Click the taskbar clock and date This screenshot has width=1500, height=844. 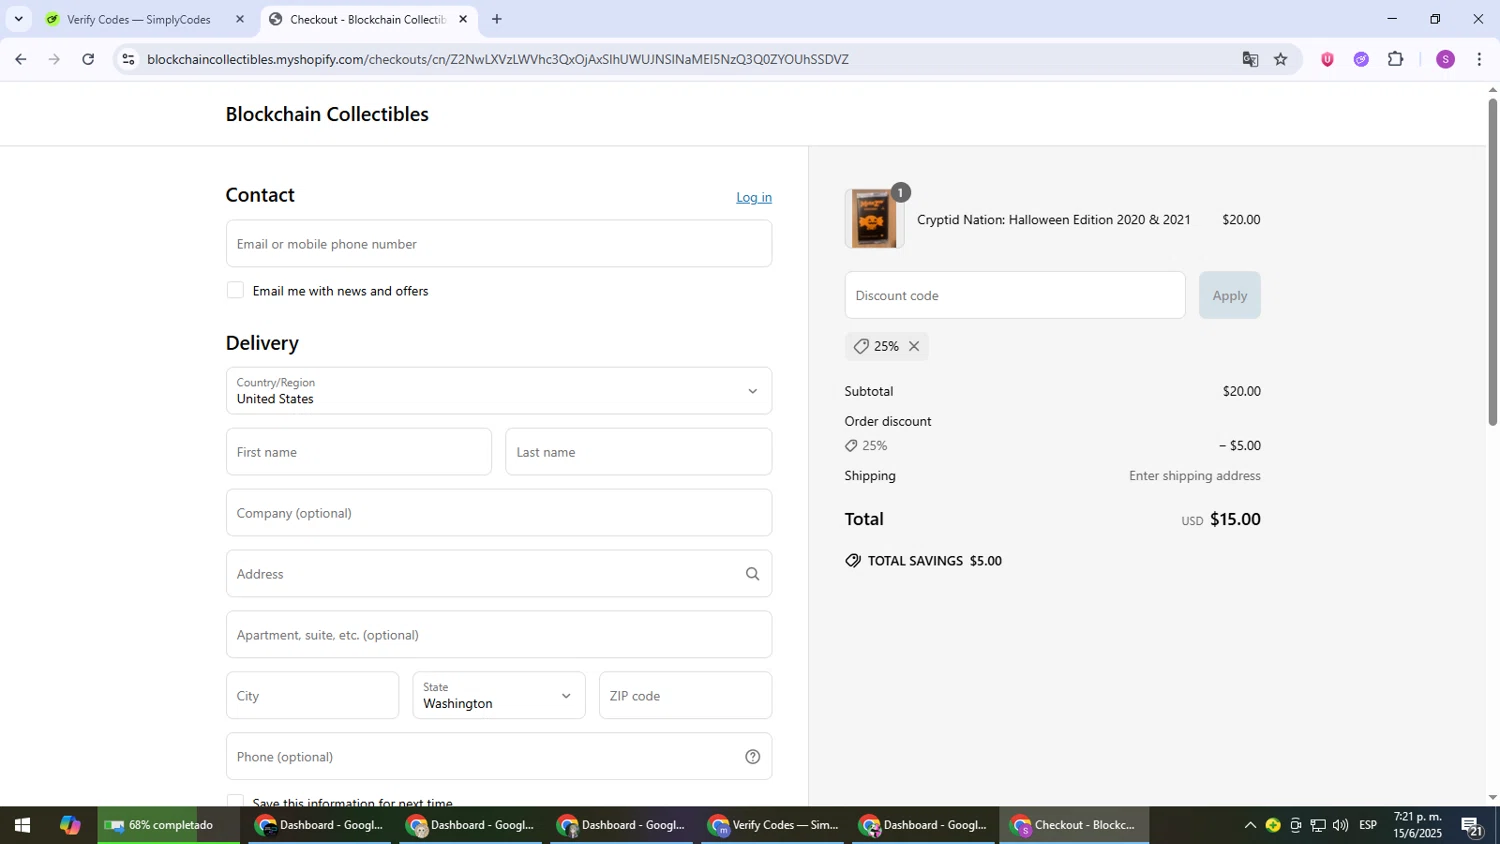[x=1418, y=826]
